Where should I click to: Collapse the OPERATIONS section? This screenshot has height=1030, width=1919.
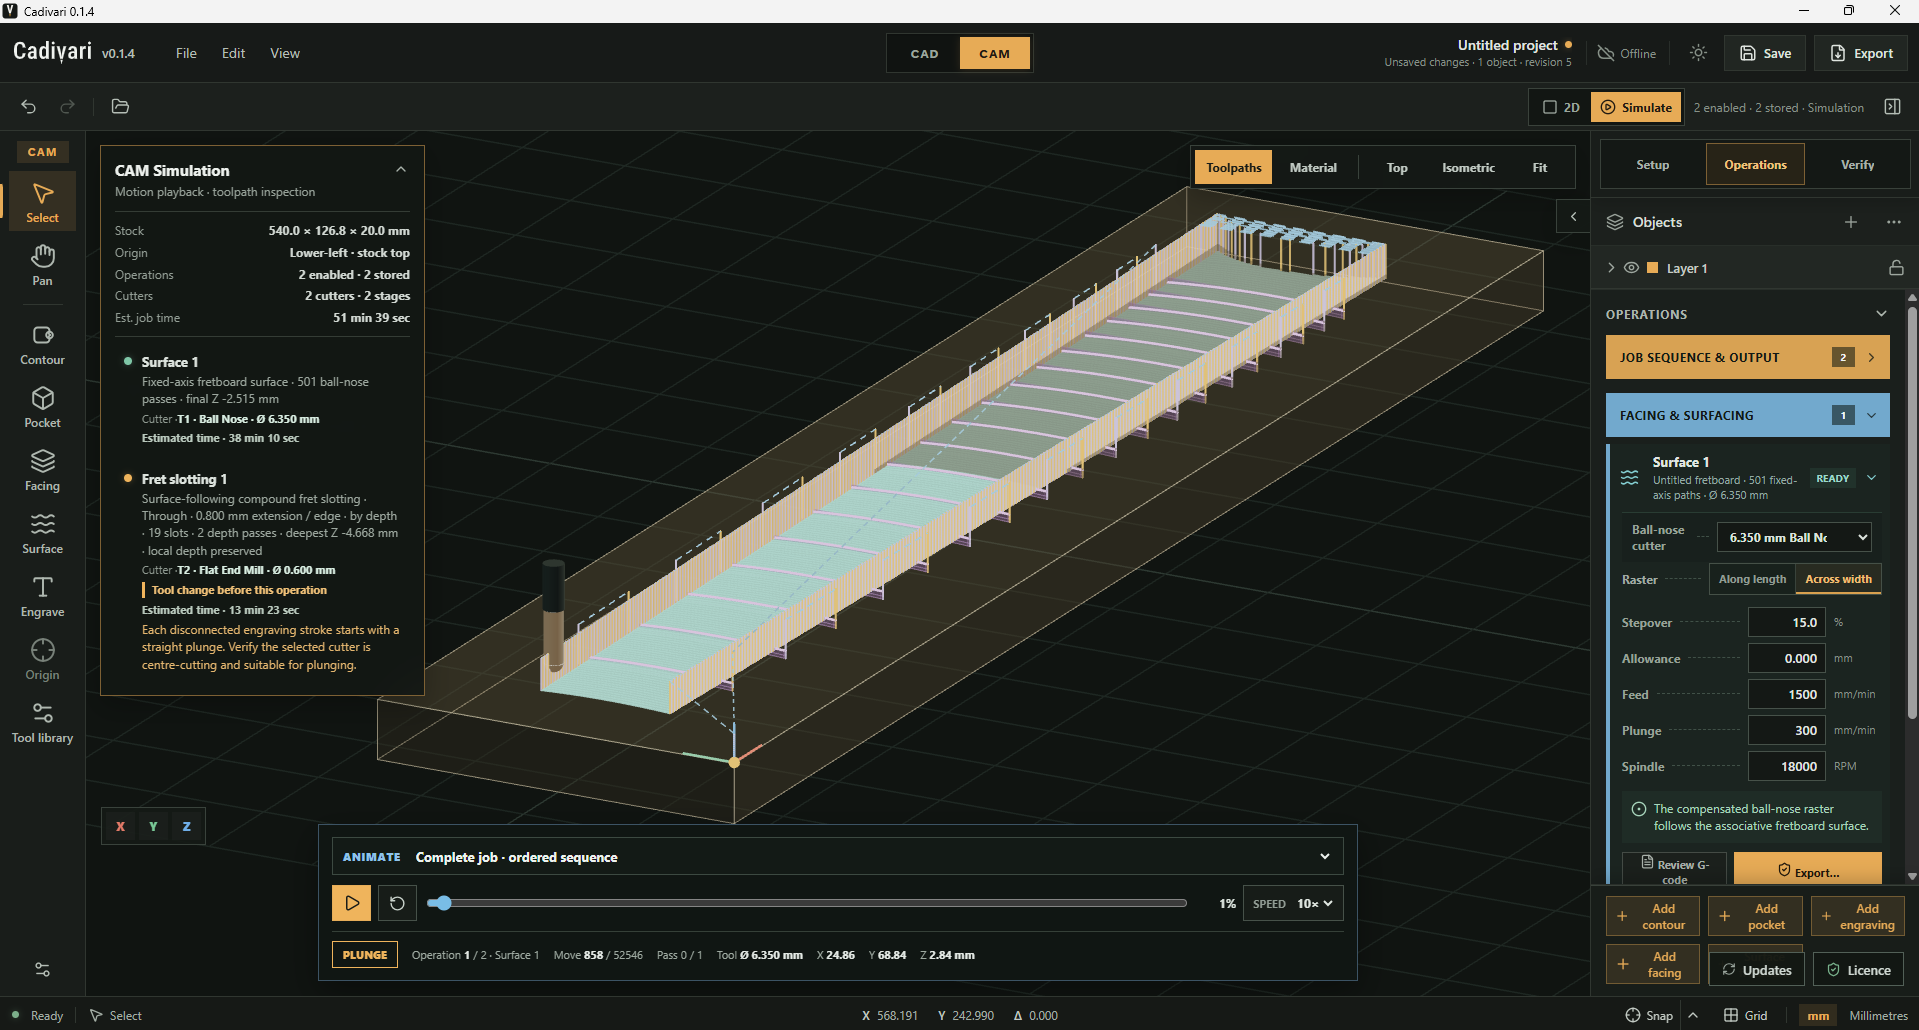(x=1881, y=314)
